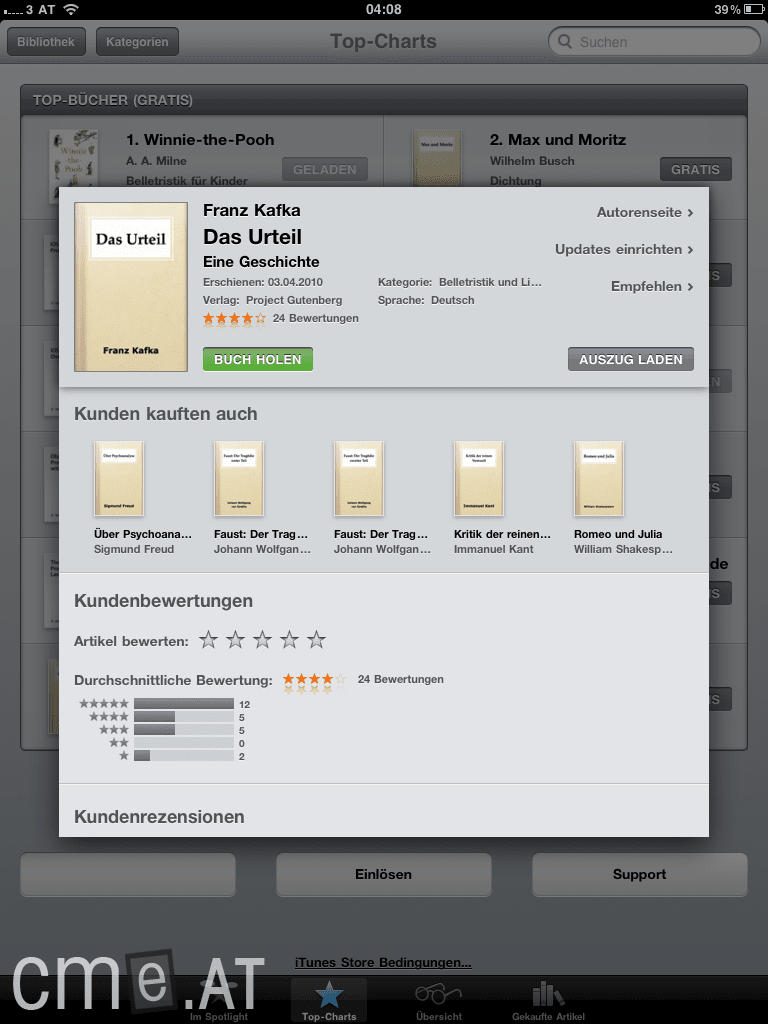Open Kritik der reinen Vernunft cover
This screenshot has width=768, height=1024.
pos(479,479)
